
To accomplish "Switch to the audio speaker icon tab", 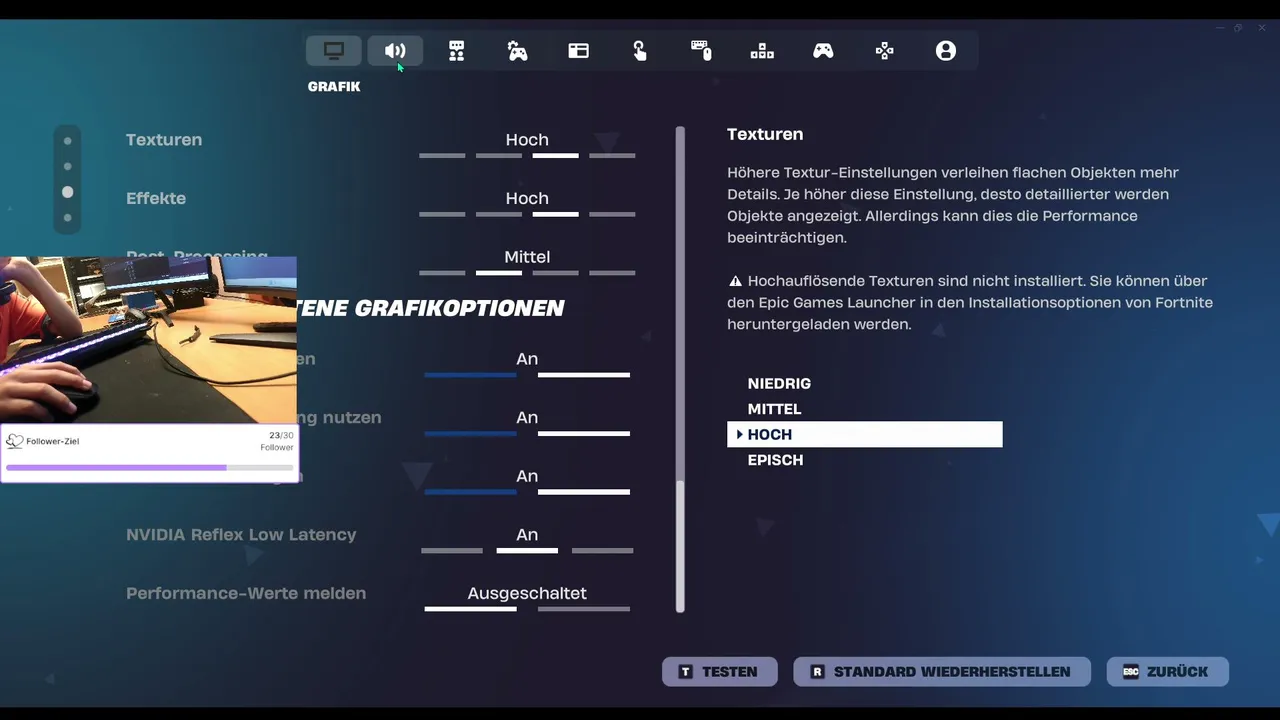I will 395,51.
